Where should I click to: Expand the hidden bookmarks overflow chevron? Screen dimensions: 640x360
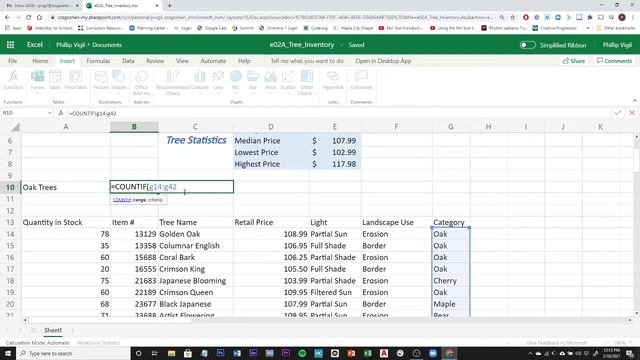(x=588, y=28)
